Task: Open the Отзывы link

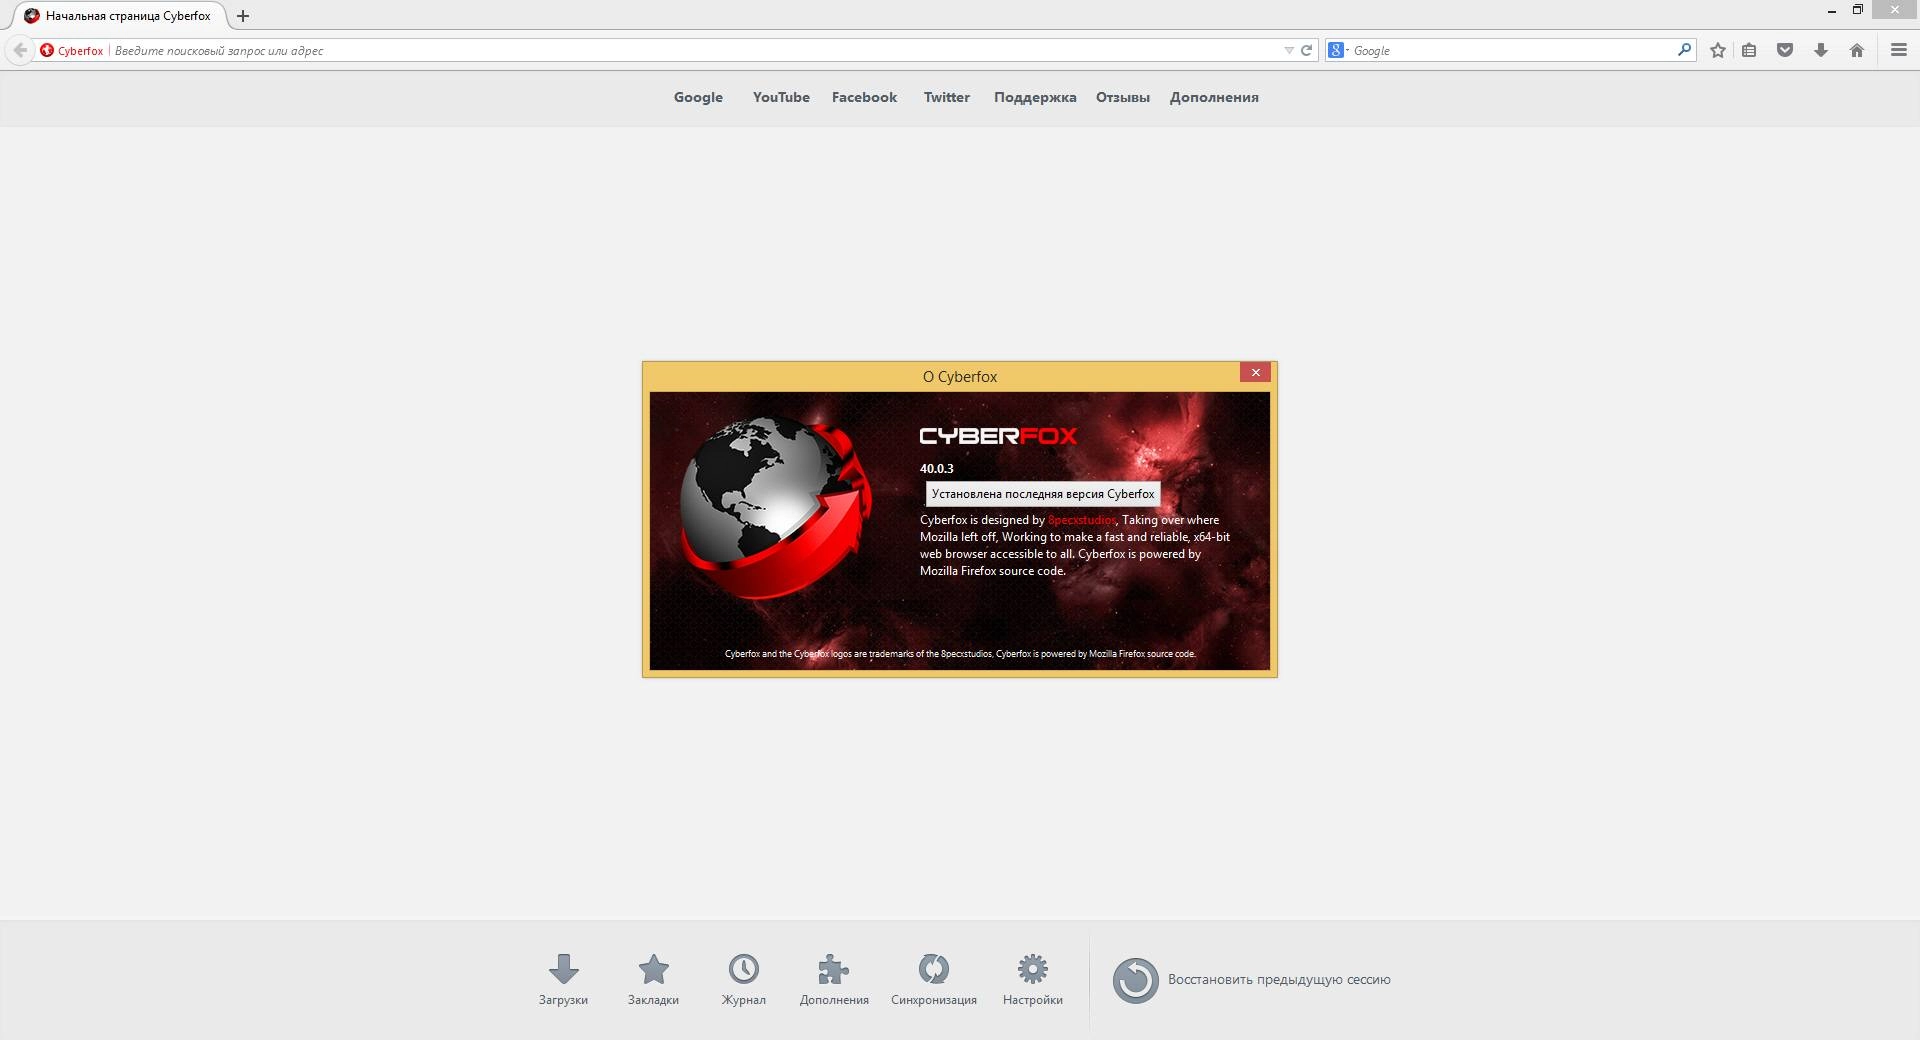Action: (1122, 97)
